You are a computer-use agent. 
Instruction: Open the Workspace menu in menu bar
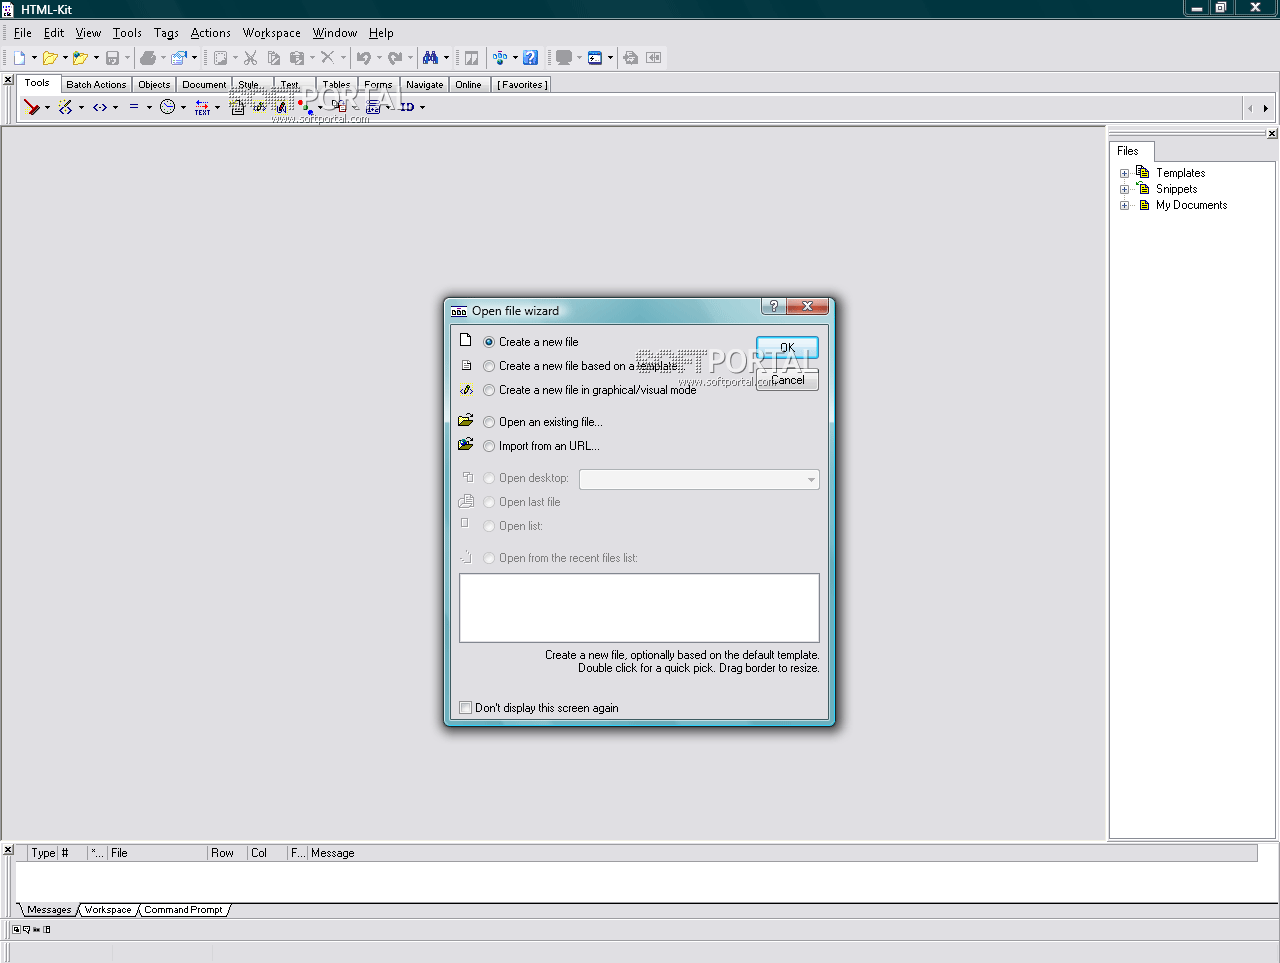271,33
